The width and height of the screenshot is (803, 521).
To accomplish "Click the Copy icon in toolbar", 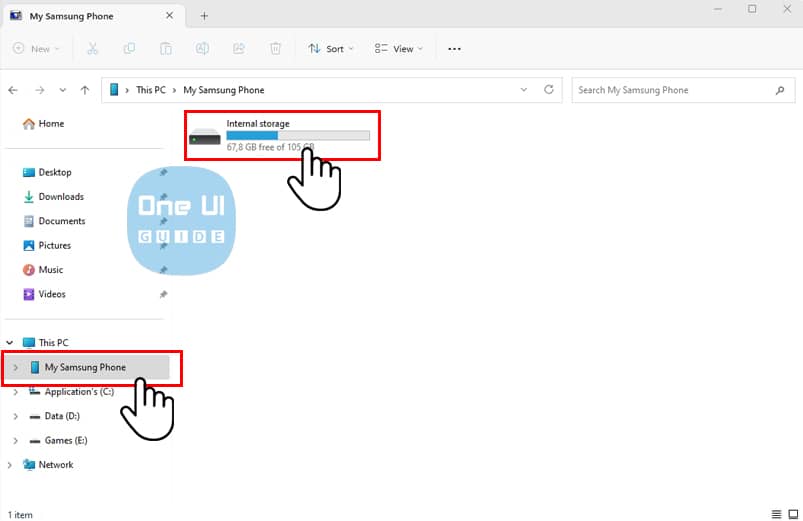I will tap(129, 48).
